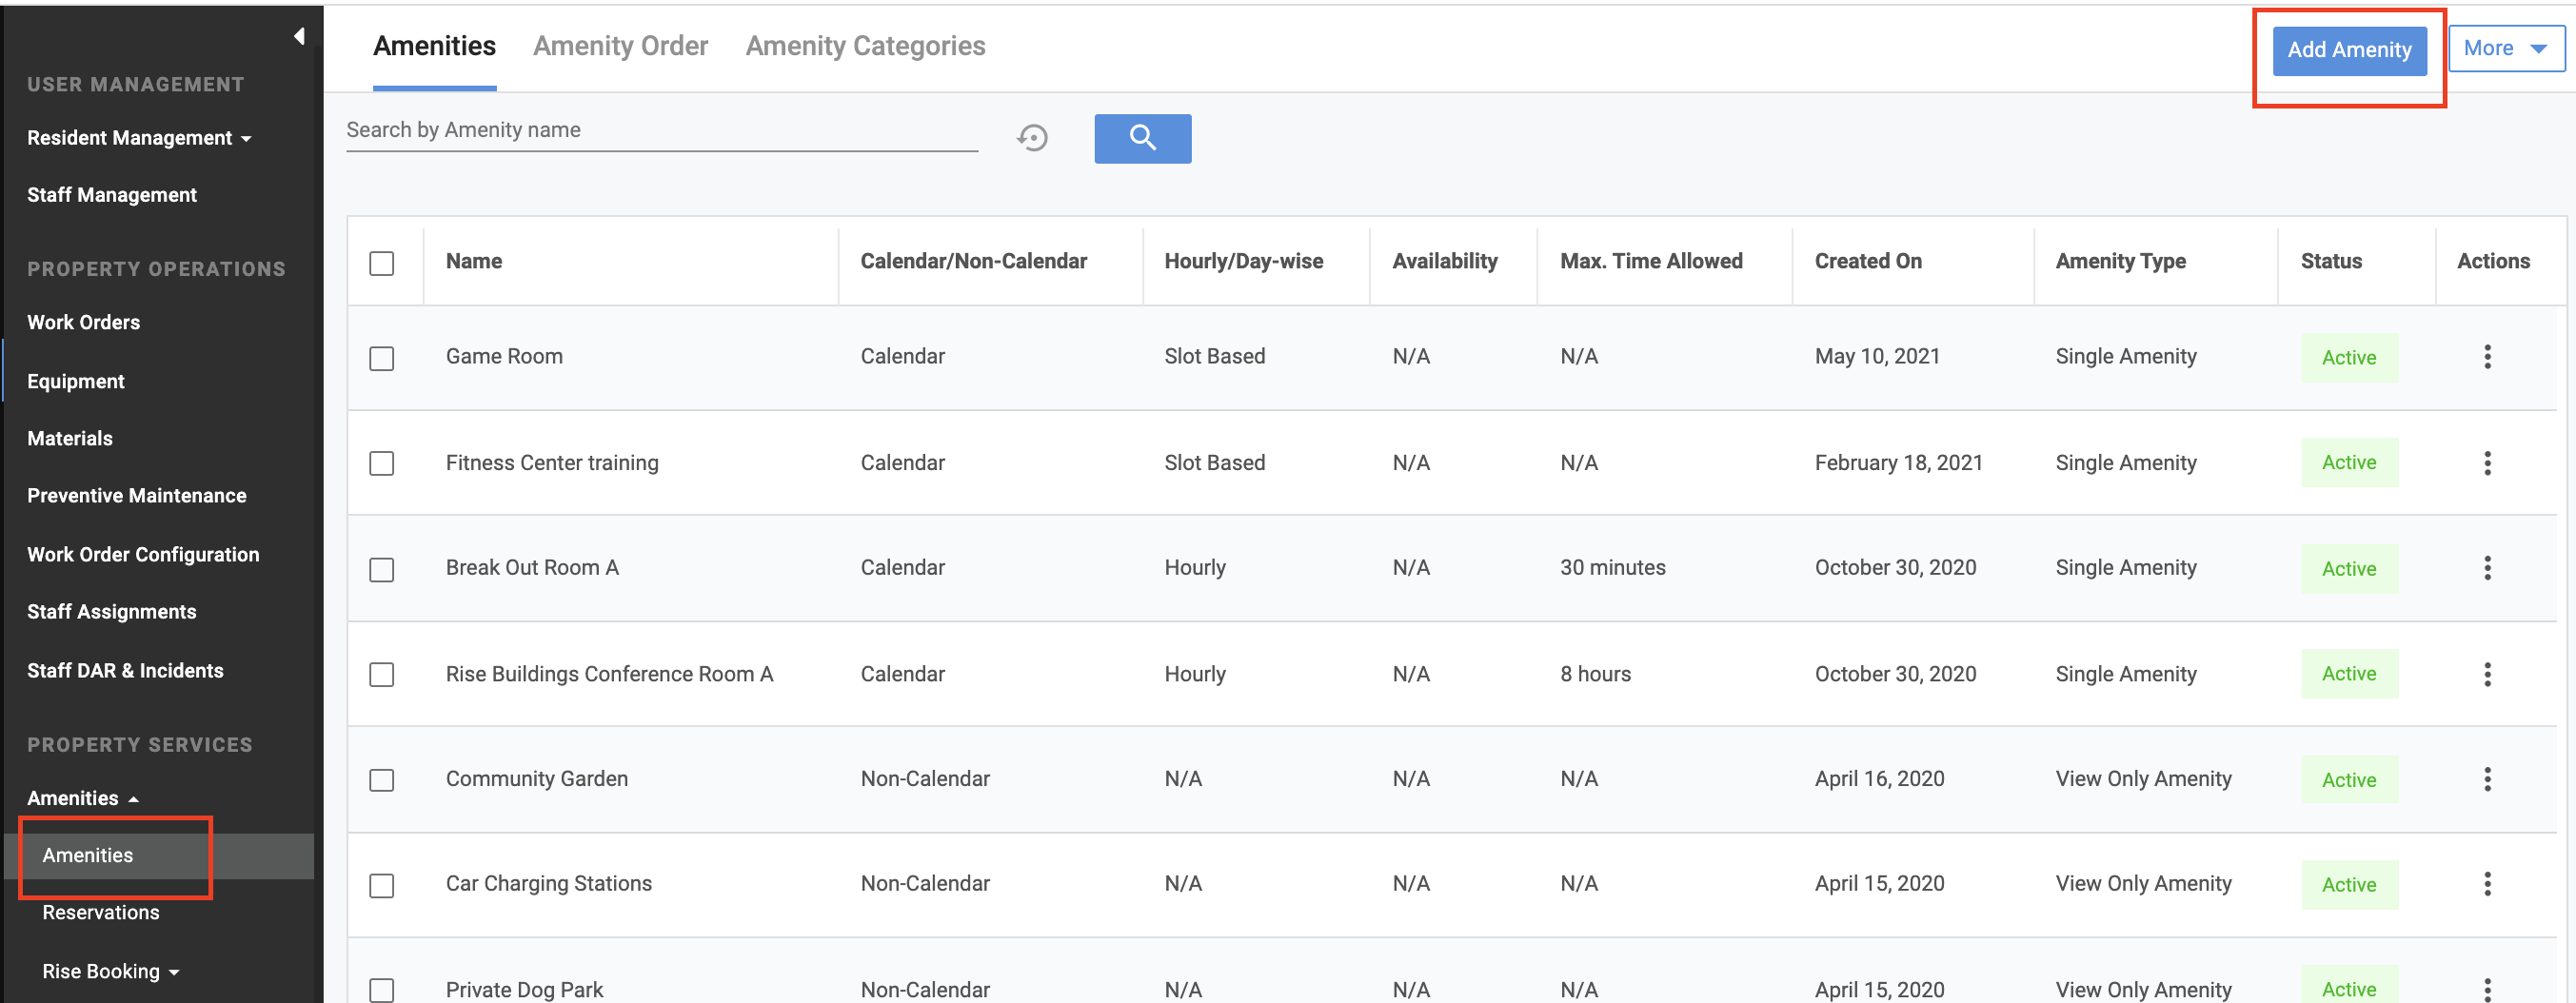Image resolution: width=2576 pixels, height=1003 pixels.
Task: Select the Rise Buildings Conference Room A checkbox
Action: pyautogui.click(x=382, y=675)
